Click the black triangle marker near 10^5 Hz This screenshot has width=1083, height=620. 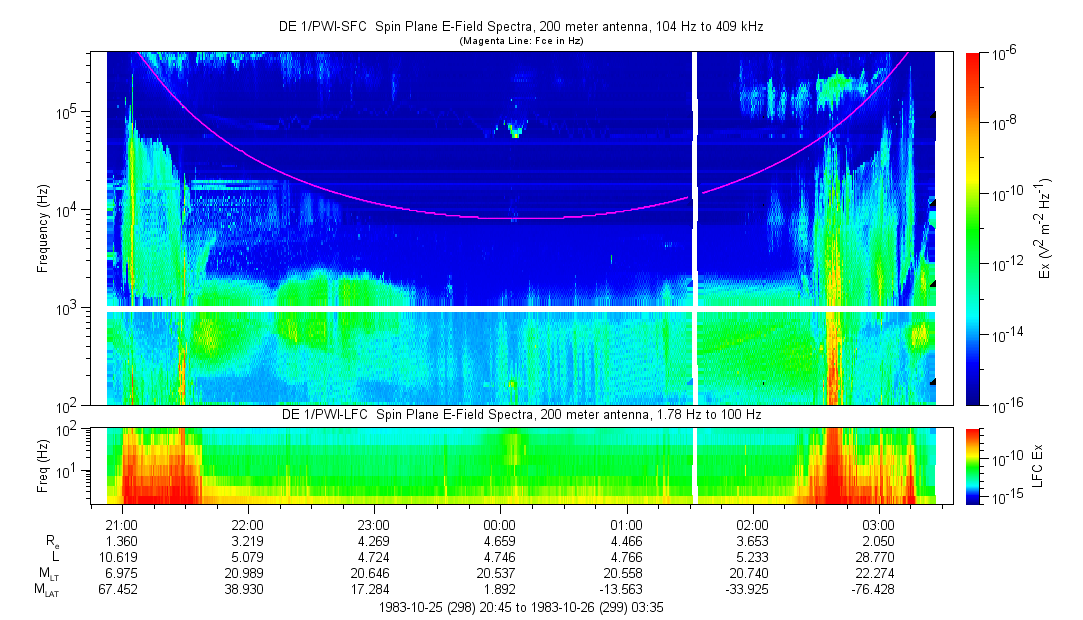pyautogui.click(x=933, y=115)
